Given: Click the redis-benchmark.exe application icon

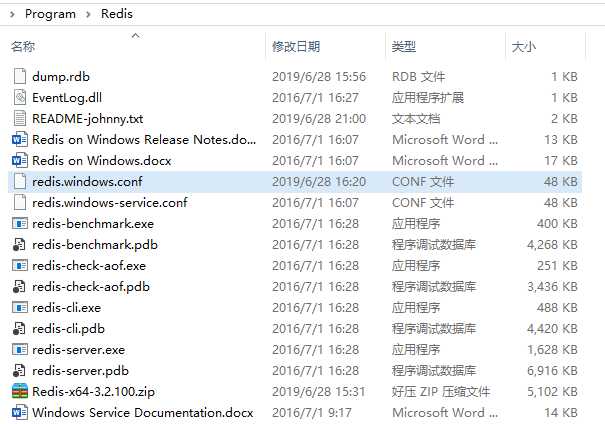Looking at the screenshot, I should [x=20, y=223].
